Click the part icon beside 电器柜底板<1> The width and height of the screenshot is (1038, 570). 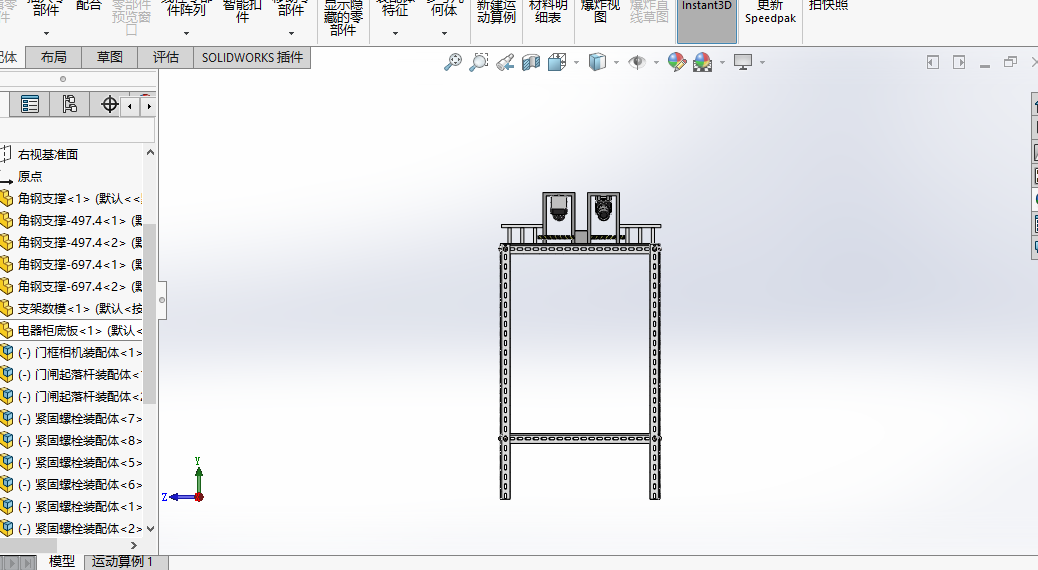(6, 330)
